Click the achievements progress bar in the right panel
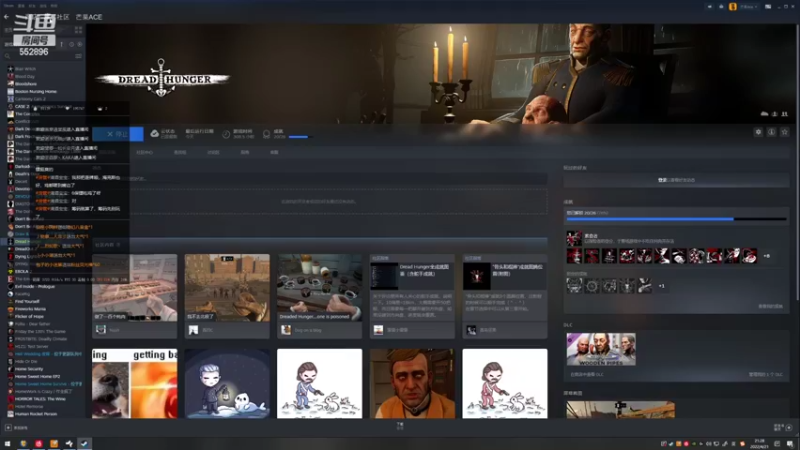The height and width of the screenshot is (450, 800). (x=677, y=219)
